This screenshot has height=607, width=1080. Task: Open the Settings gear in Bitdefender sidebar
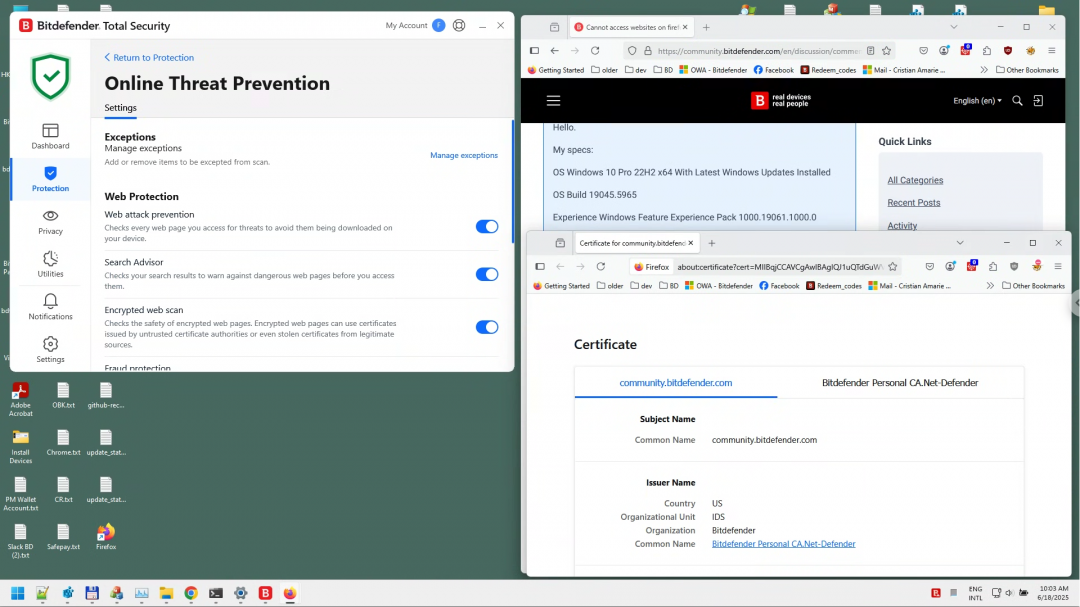[x=50, y=349]
